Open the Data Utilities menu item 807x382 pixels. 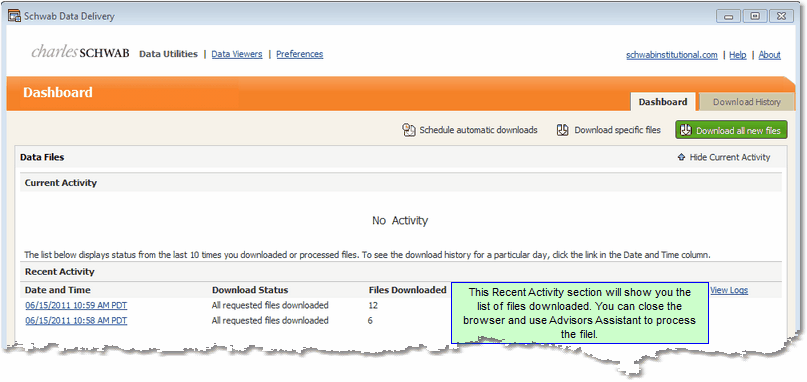pos(168,54)
